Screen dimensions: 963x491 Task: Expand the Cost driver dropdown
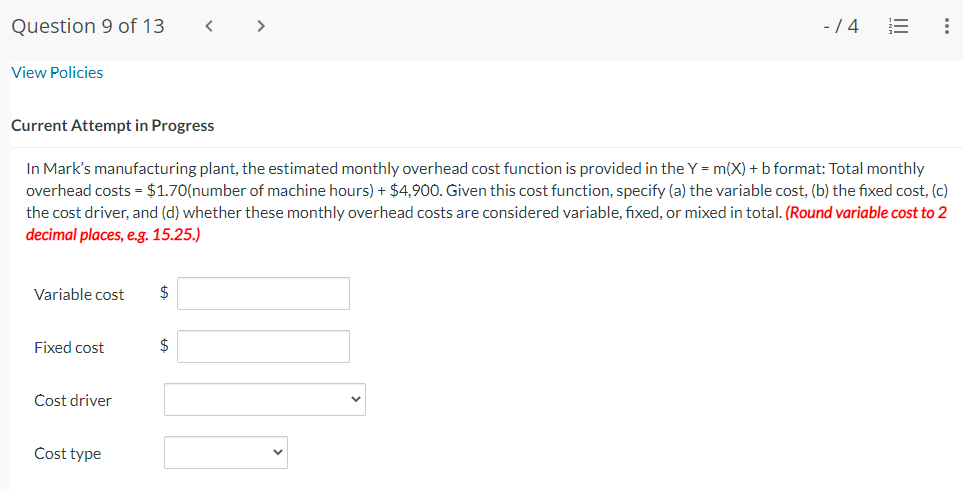(x=265, y=400)
